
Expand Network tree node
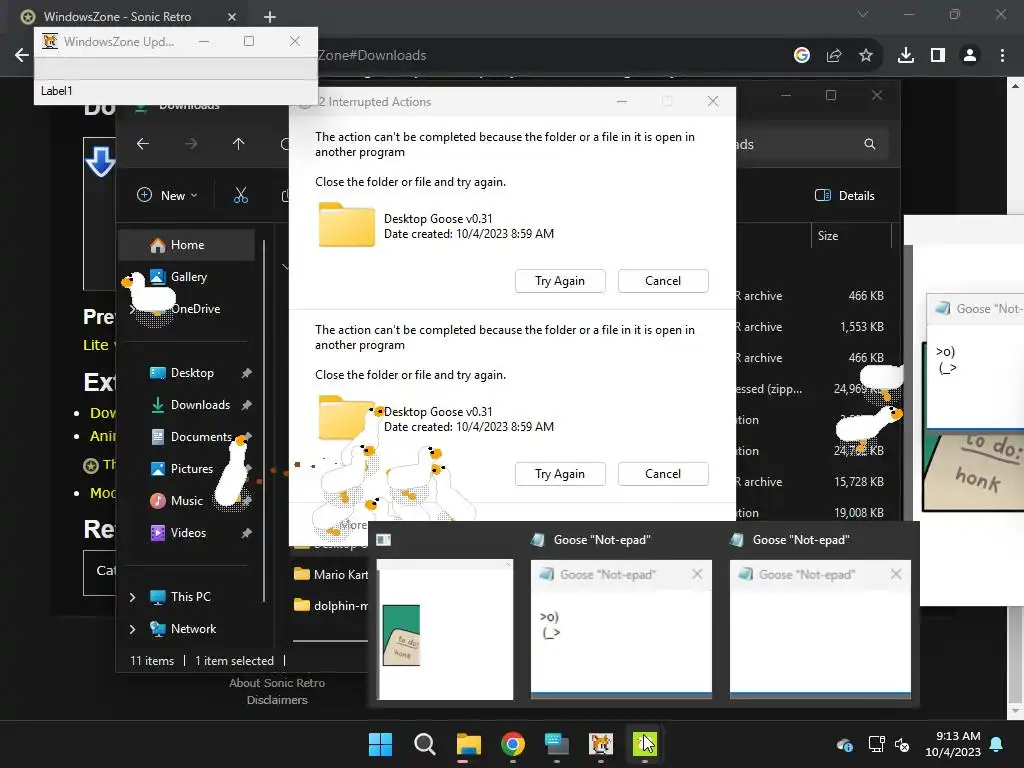(x=133, y=629)
